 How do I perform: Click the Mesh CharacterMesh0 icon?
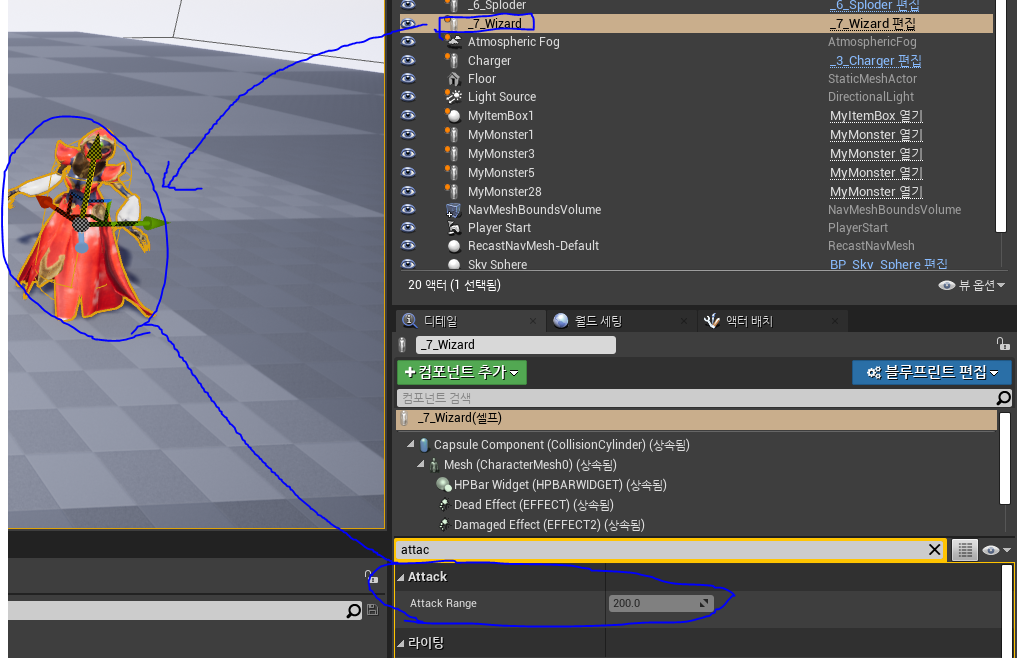[x=434, y=465]
